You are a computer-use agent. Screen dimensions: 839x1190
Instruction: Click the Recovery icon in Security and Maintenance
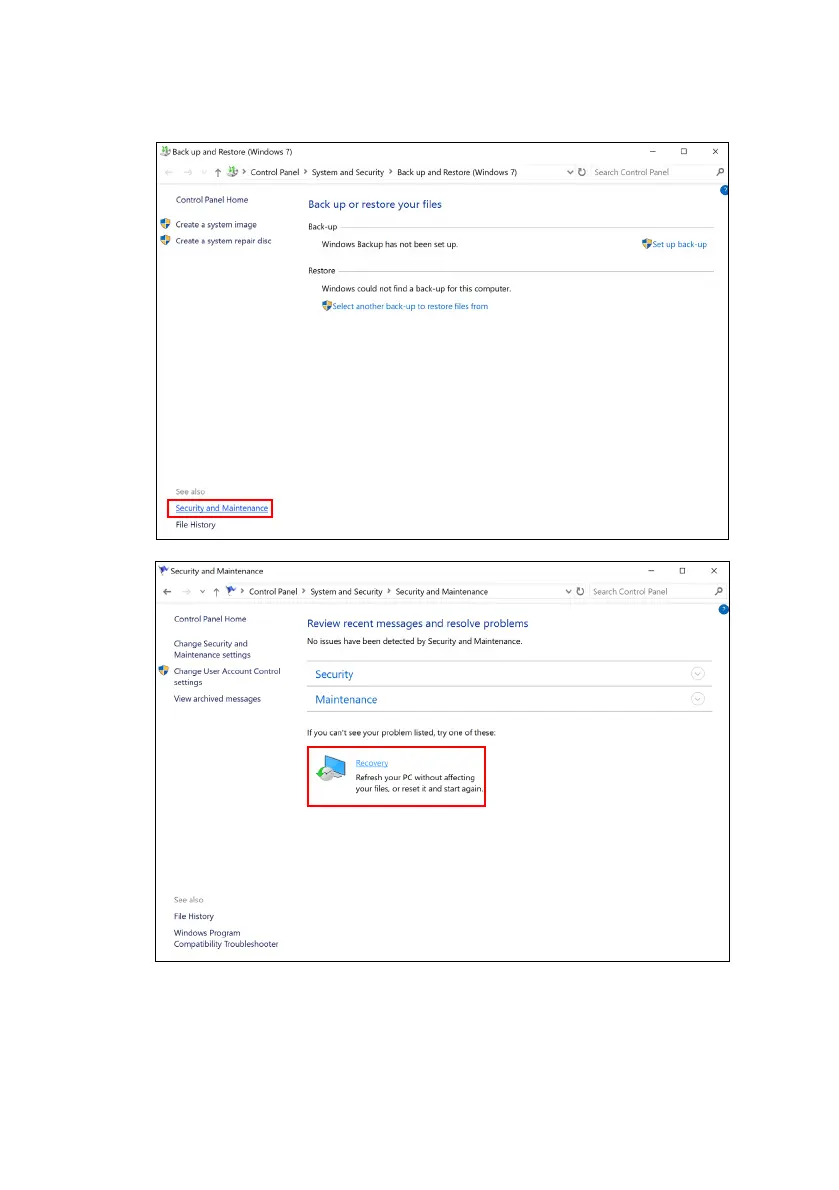click(331, 769)
